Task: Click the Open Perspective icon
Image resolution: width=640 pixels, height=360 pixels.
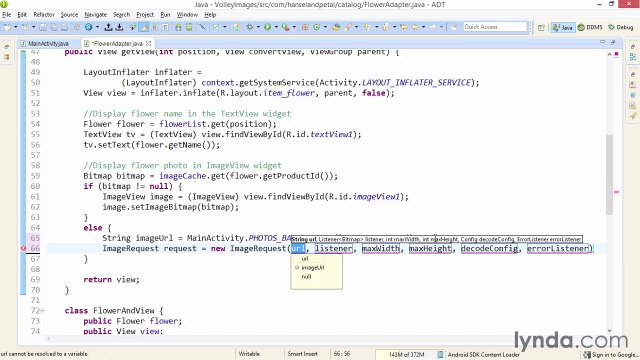Action: coord(541,27)
